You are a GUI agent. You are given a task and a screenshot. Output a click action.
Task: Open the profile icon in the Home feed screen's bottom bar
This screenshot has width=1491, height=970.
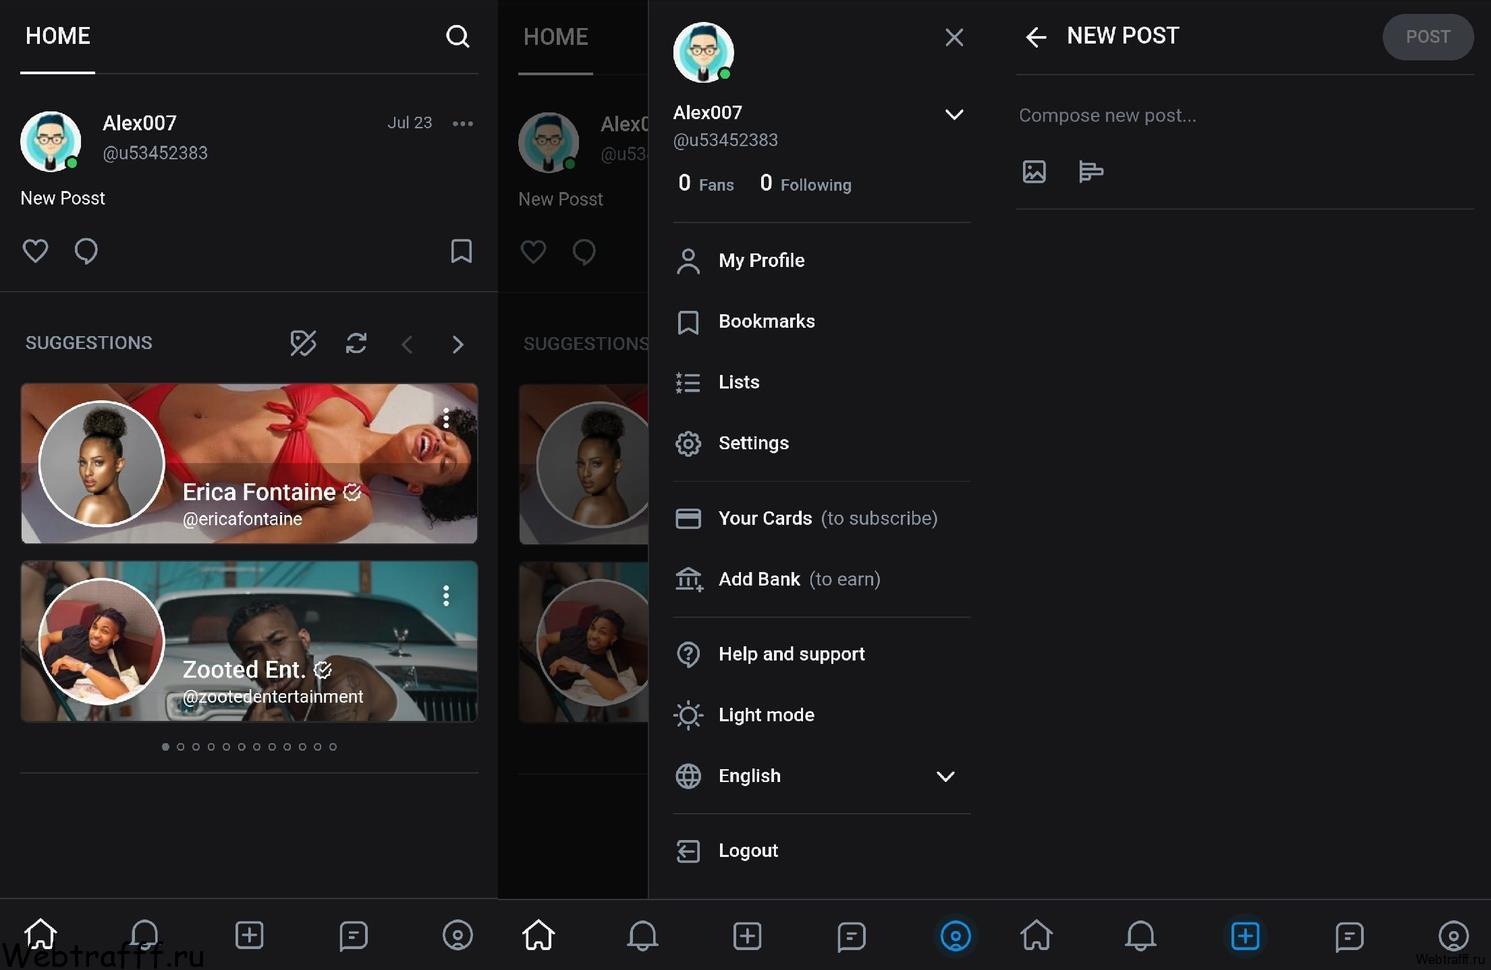click(458, 935)
